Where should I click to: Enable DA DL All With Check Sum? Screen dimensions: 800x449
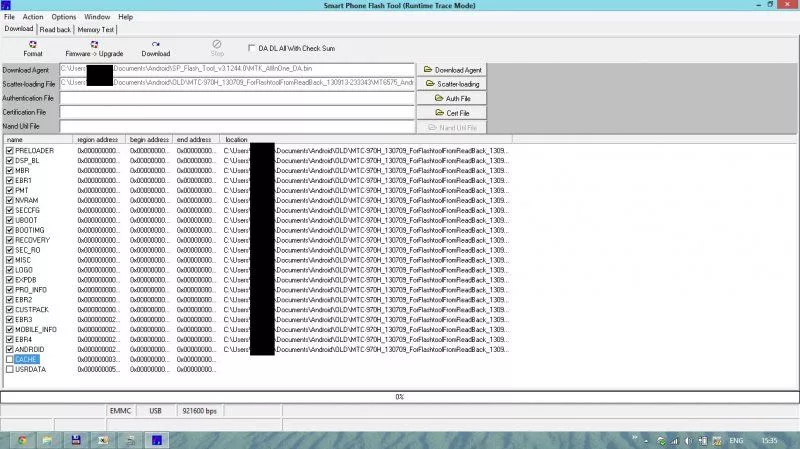pyautogui.click(x=252, y=47)
